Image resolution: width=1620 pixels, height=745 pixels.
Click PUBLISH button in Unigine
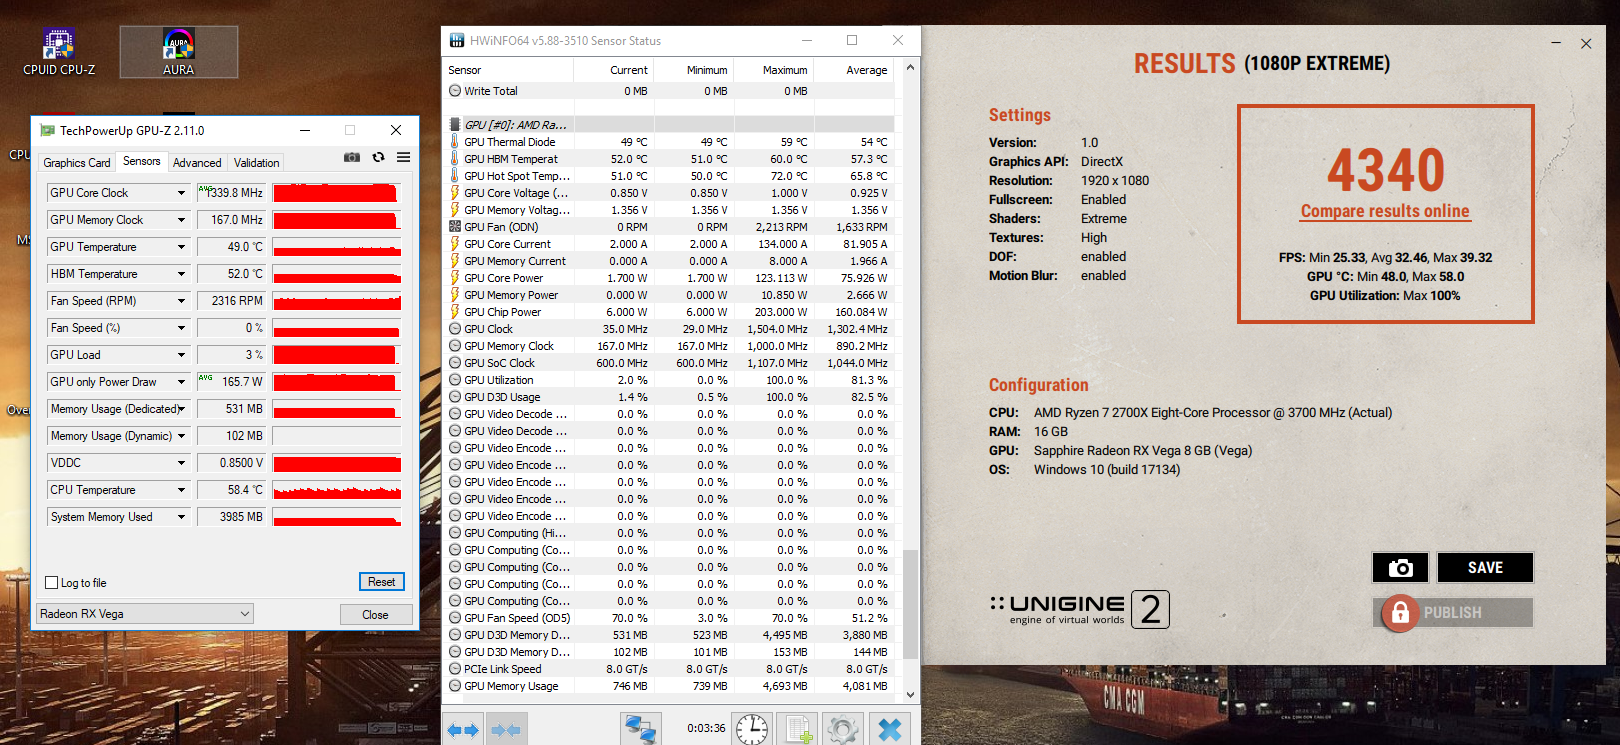[x=1452, y=612]
